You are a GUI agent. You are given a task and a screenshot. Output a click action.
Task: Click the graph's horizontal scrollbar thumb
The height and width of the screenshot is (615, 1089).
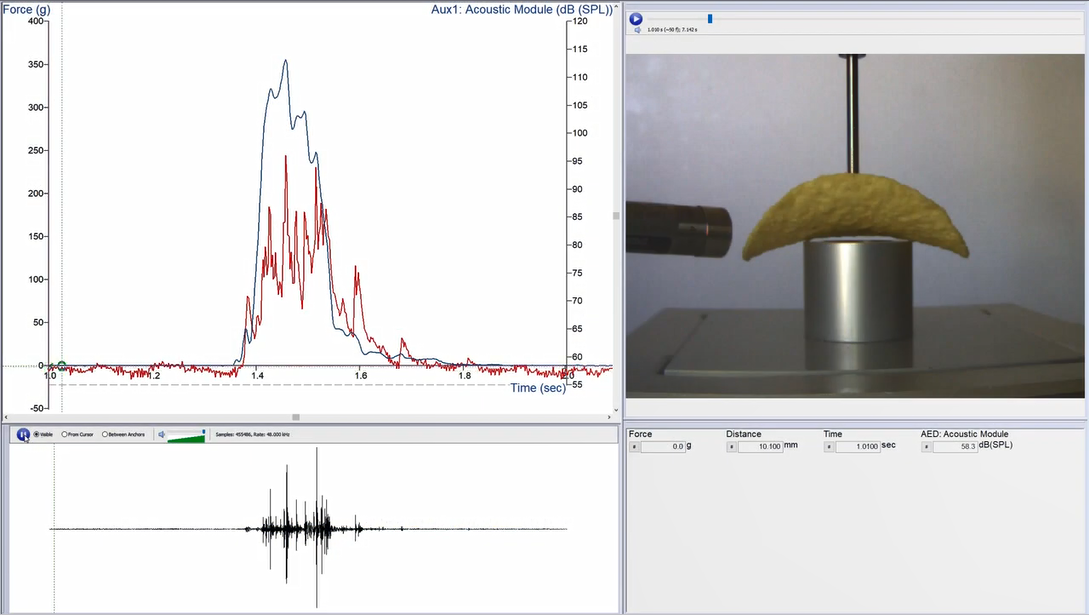[295, 417]
